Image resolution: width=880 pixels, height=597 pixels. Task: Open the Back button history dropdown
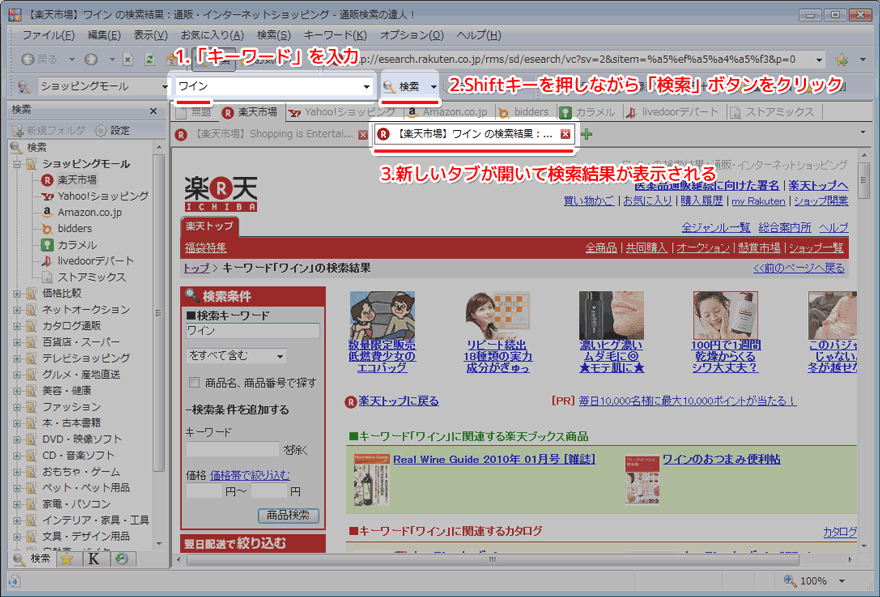(x=71, y=59)
